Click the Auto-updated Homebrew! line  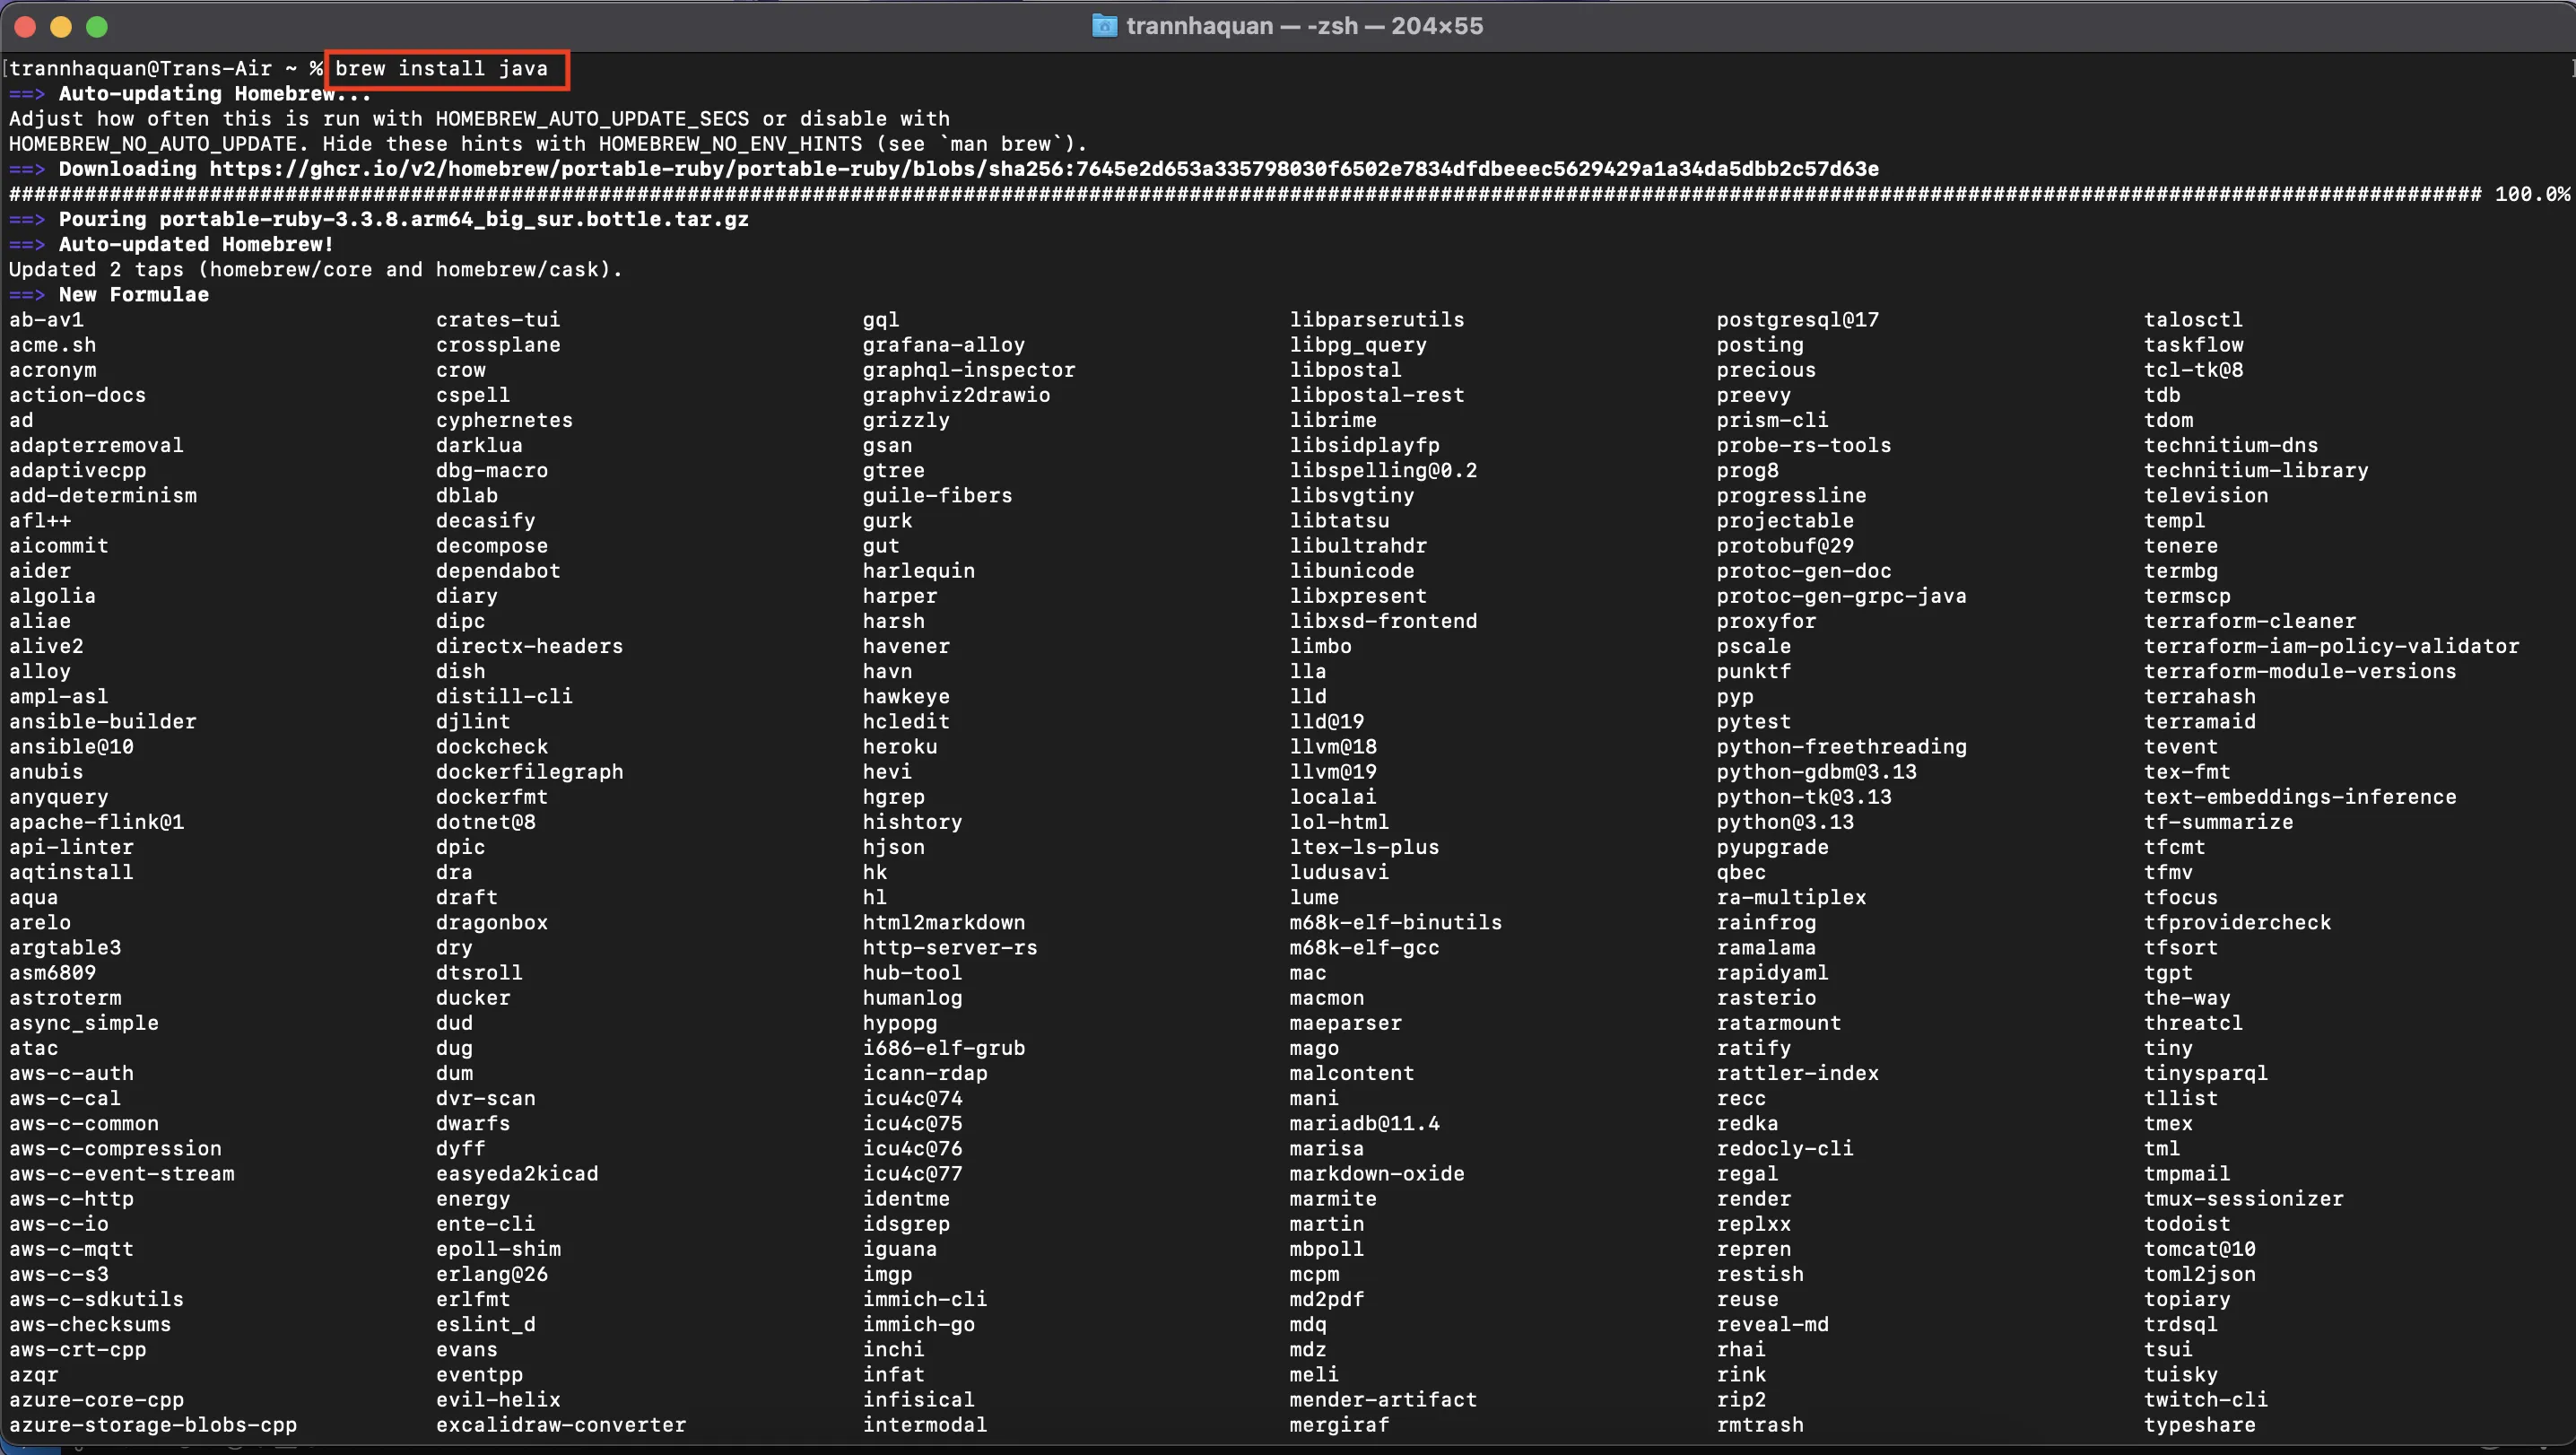195,245
